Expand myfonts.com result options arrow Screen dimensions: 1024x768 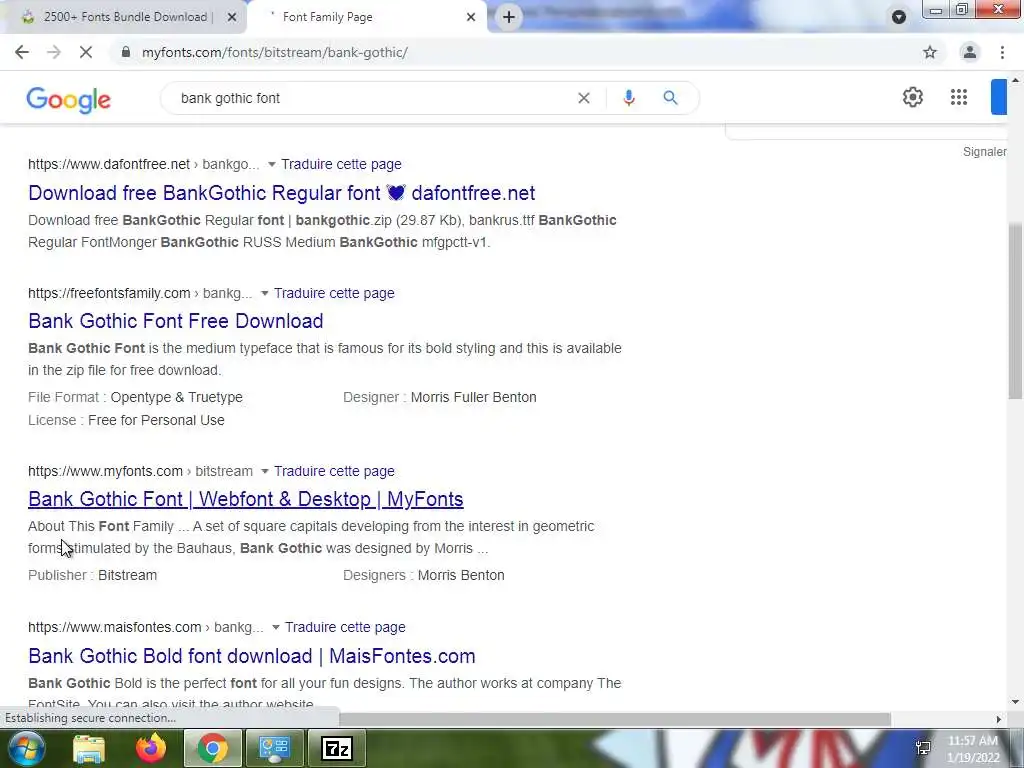tap(264, 472)
